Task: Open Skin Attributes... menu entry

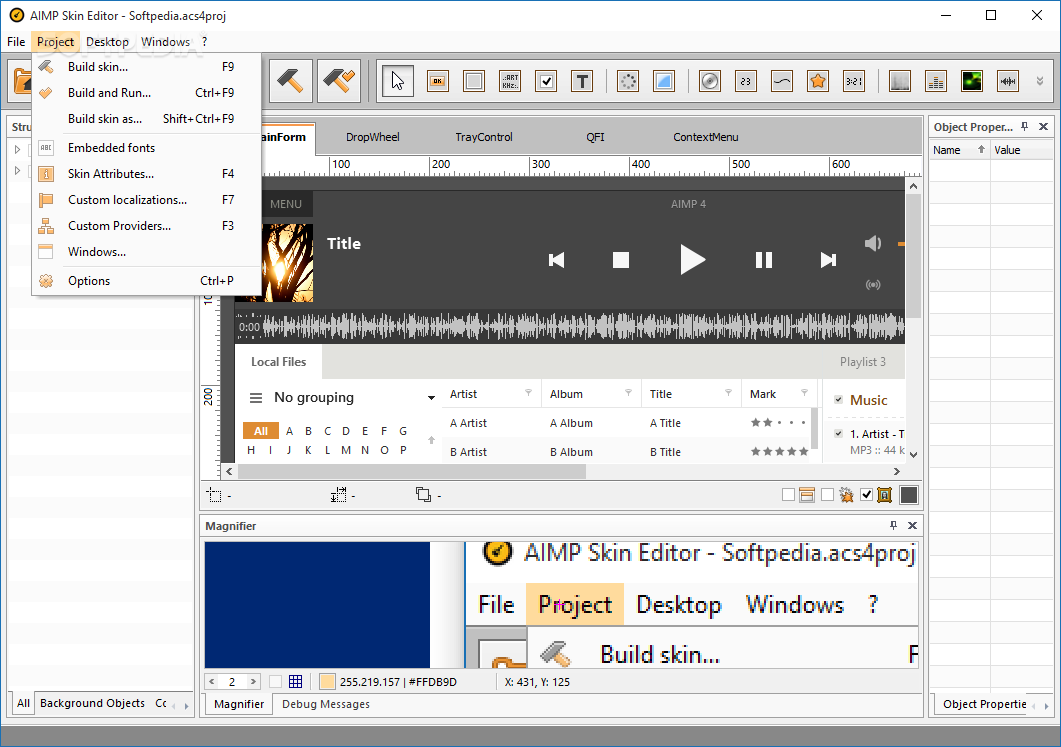Action: (146, 174)
